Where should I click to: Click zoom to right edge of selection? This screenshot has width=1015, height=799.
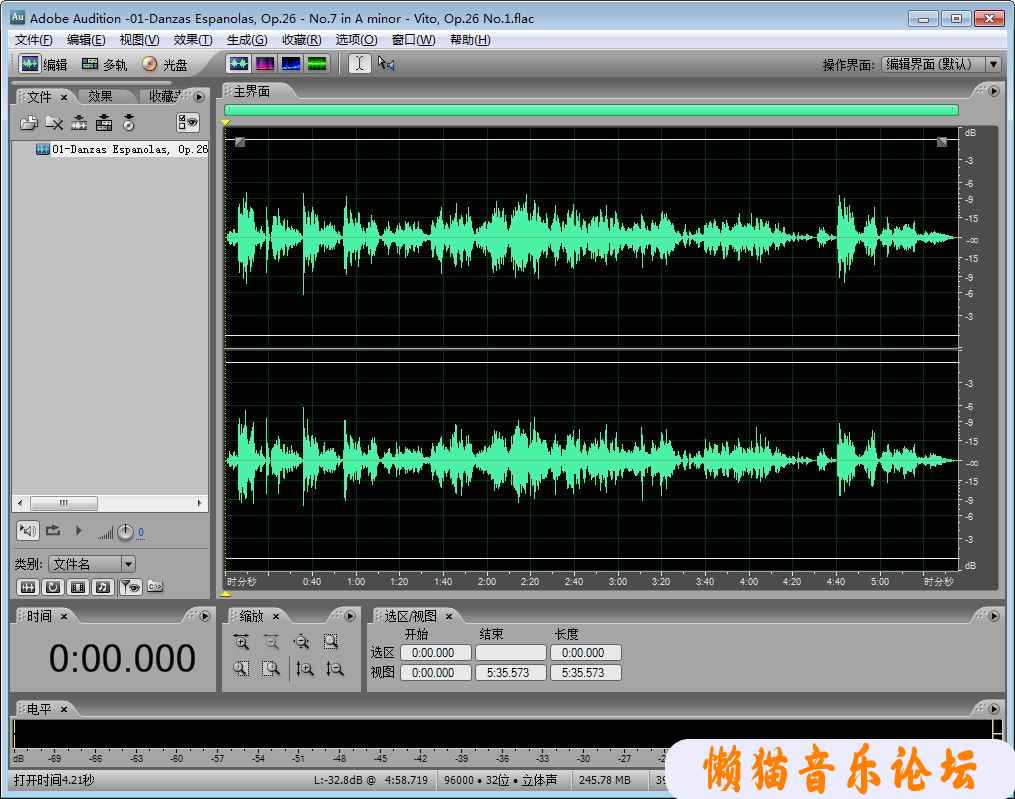click(x=271, y=669)
